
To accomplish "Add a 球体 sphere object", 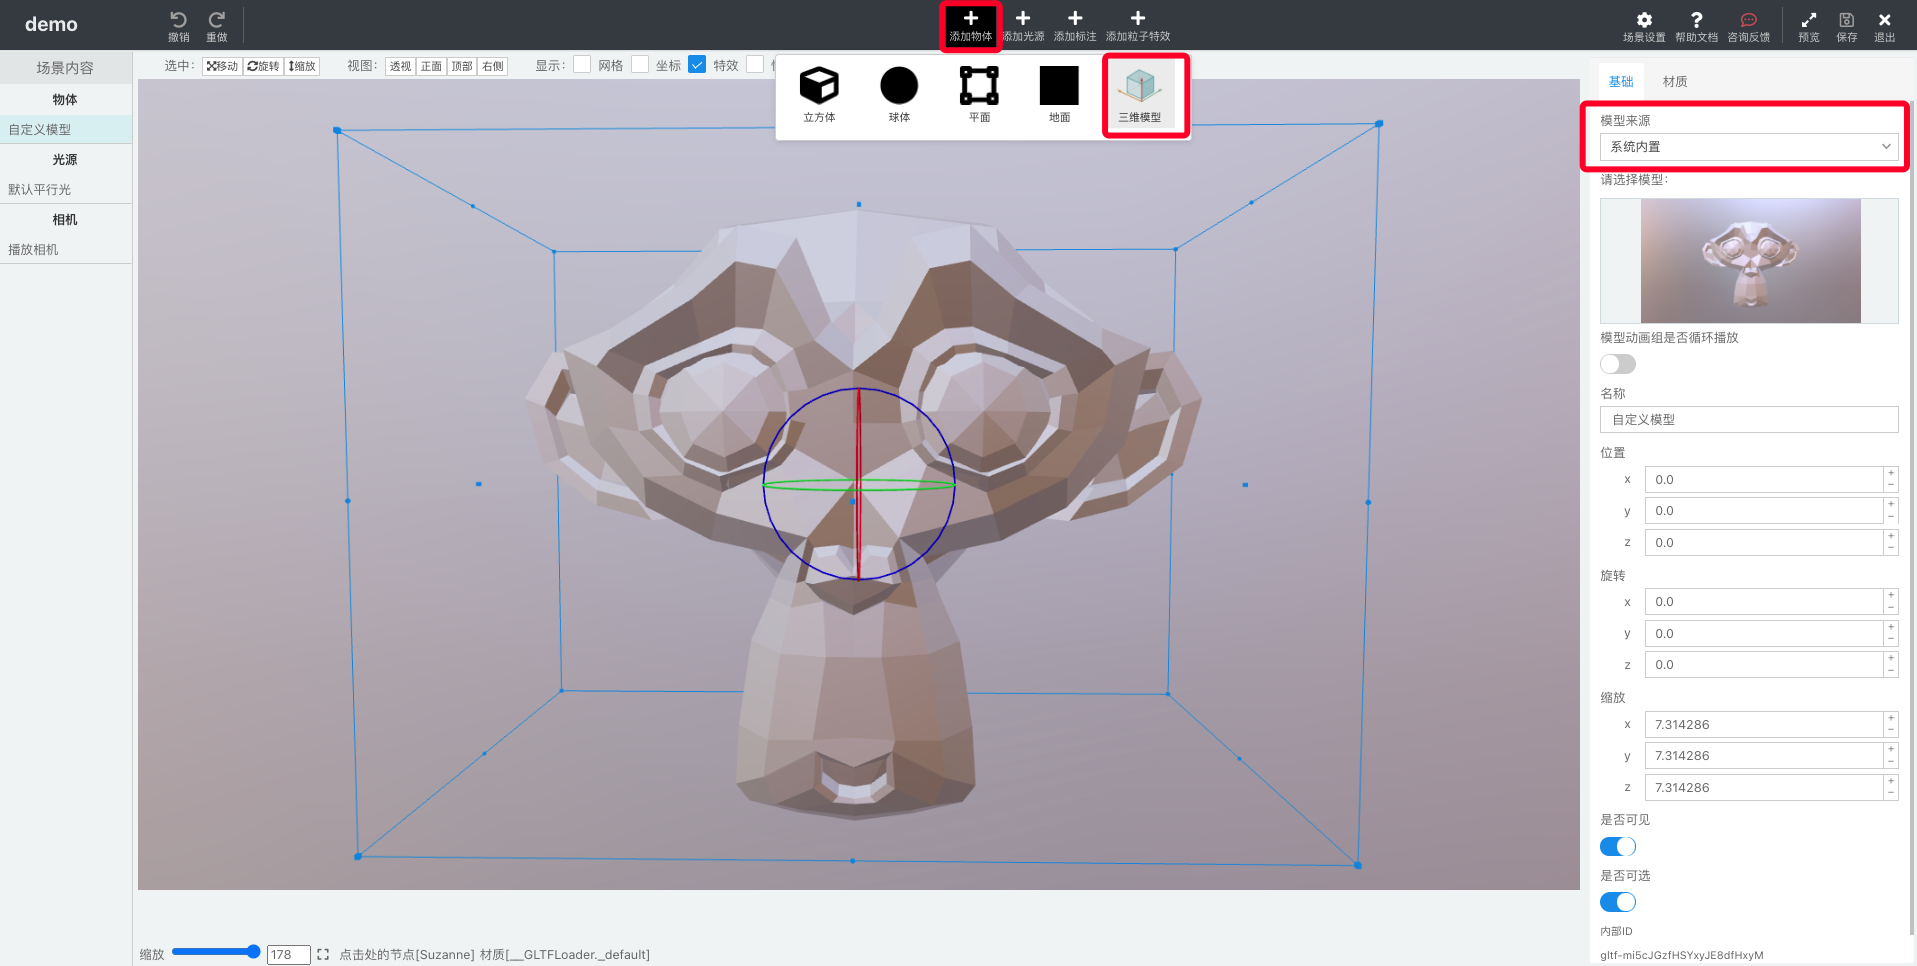I will (x=899, y=87).
